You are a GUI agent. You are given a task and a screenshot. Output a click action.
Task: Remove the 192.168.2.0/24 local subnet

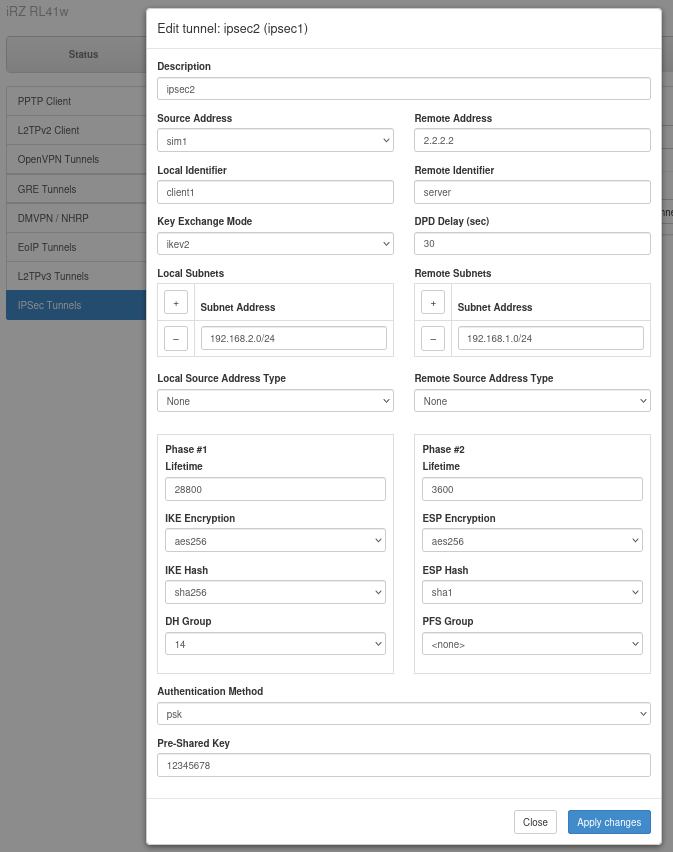point(176,339)
